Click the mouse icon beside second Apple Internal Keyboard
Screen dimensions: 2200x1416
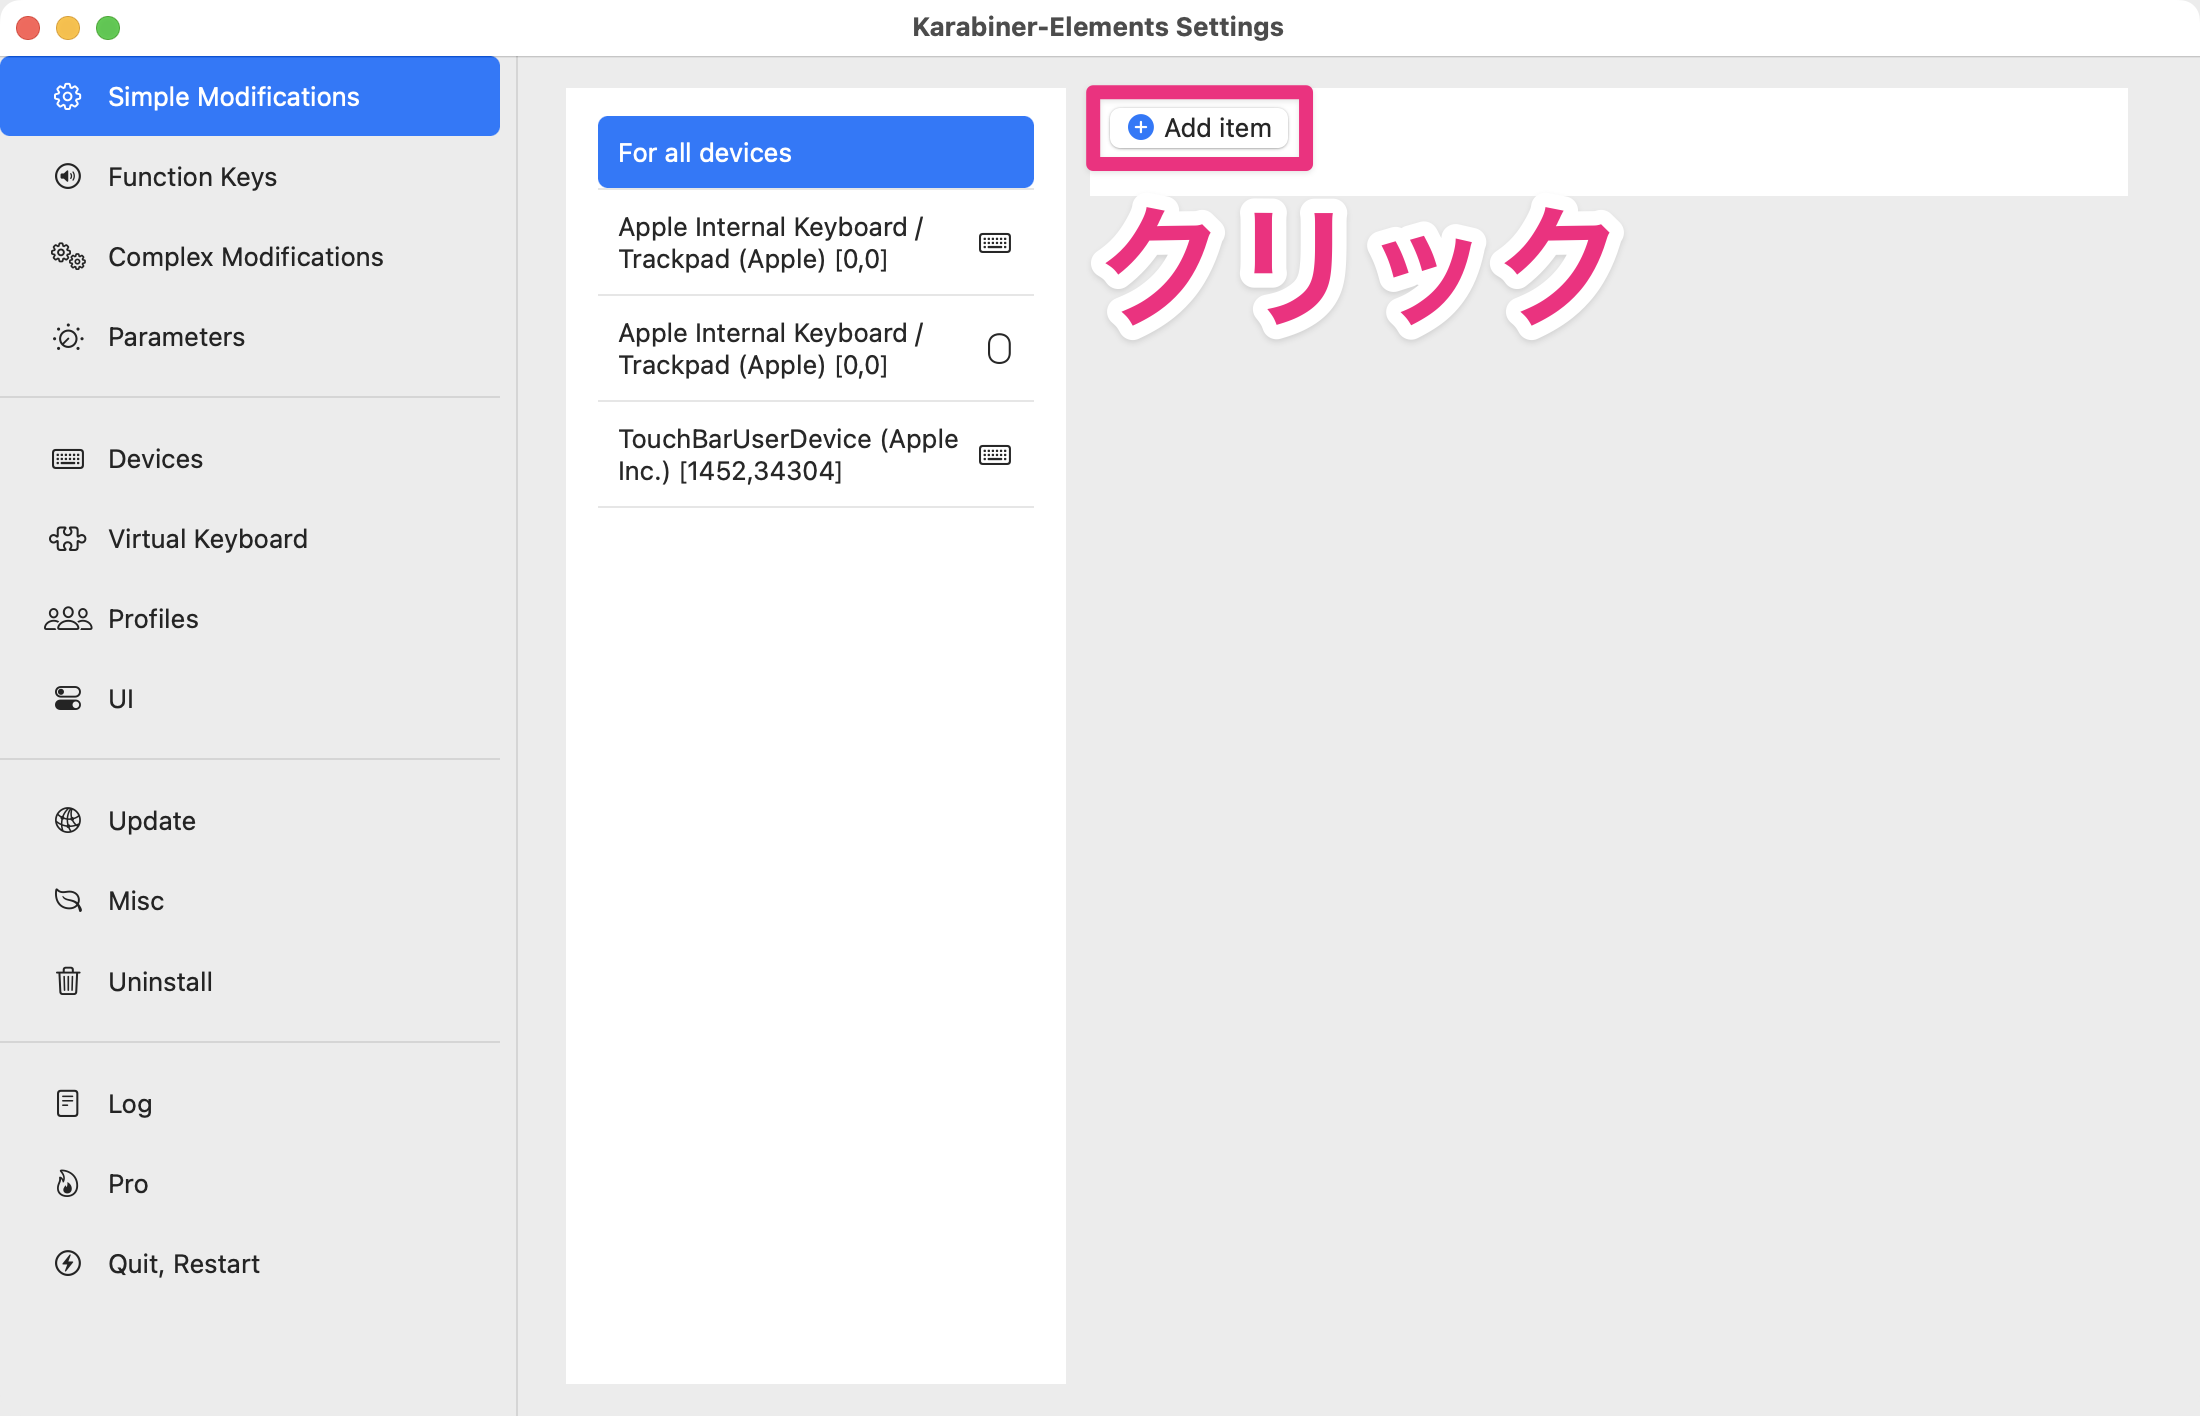[x=998, y=348]
